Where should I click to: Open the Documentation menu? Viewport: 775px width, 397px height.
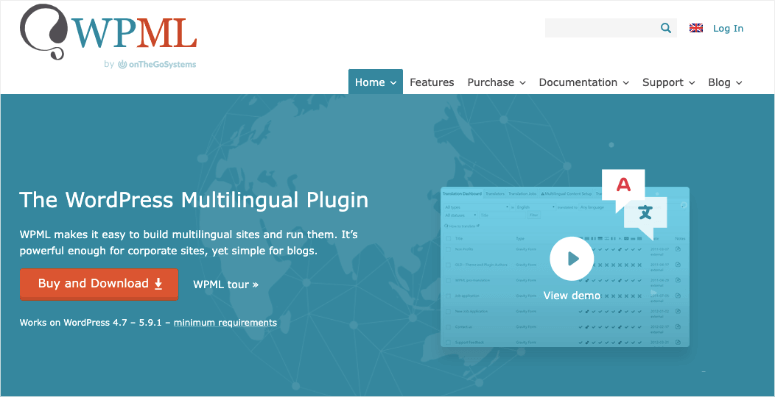[x=584, y=82]
